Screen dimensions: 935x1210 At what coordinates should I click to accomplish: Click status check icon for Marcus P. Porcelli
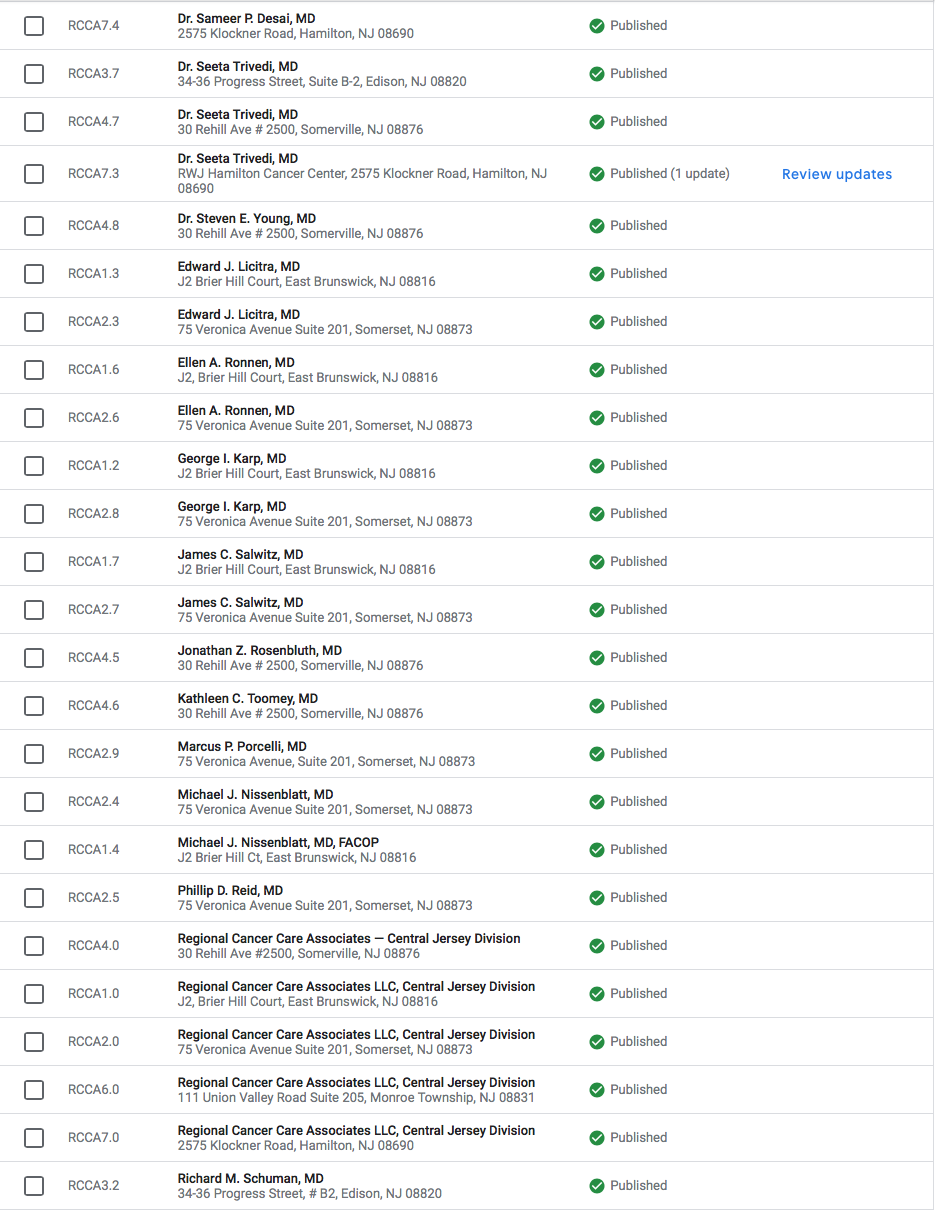597,754
